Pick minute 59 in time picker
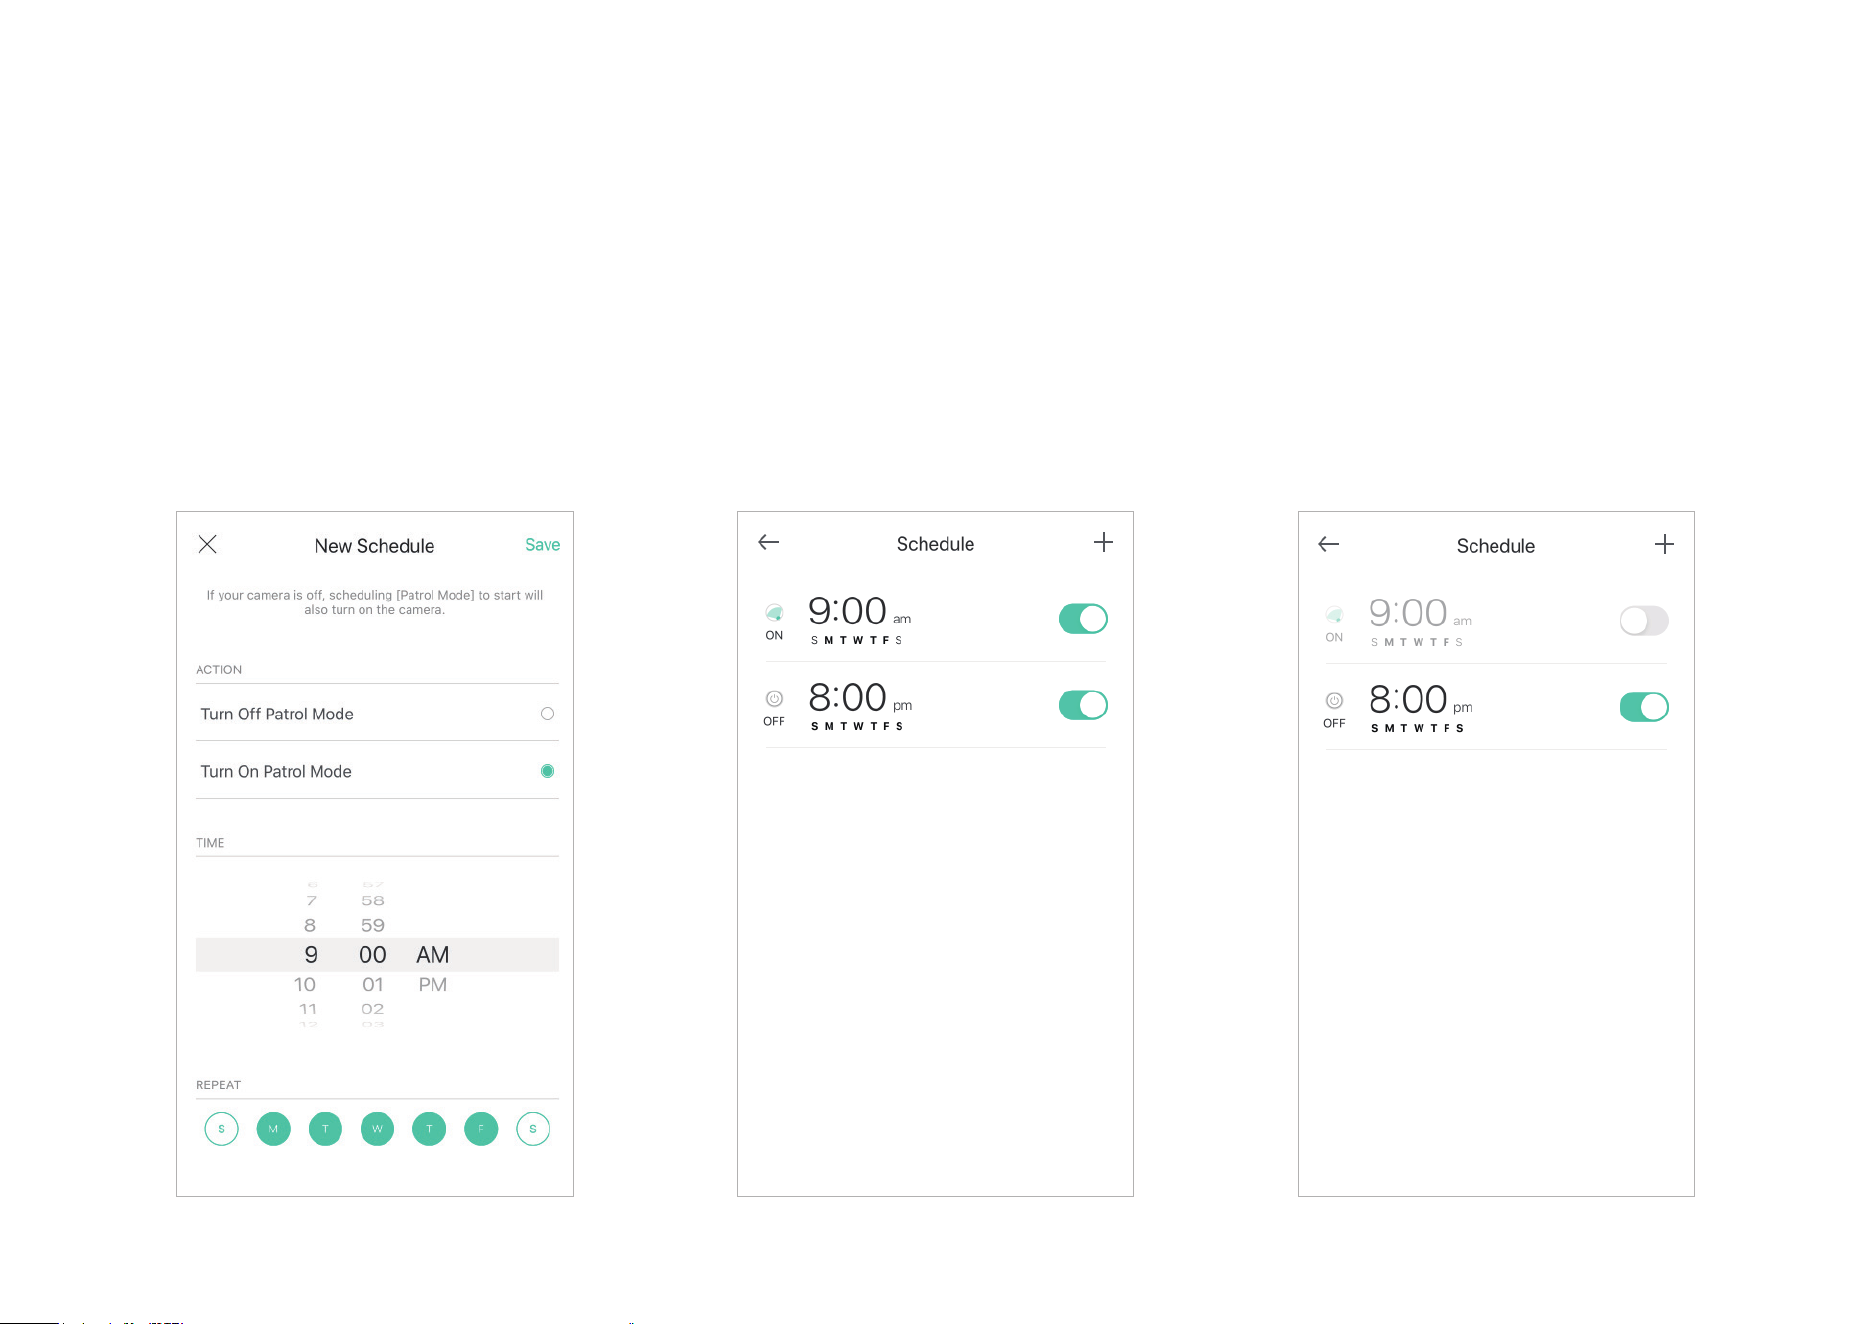The height and width of the screenshot is (1324, 1872). [373, 926]
